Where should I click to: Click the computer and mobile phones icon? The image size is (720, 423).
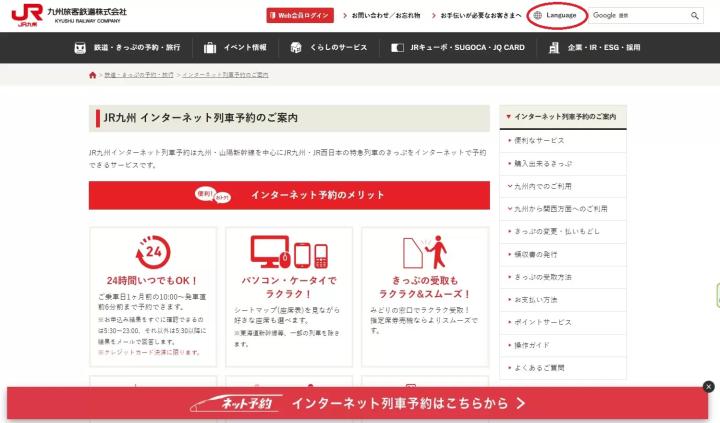point(290,254)
